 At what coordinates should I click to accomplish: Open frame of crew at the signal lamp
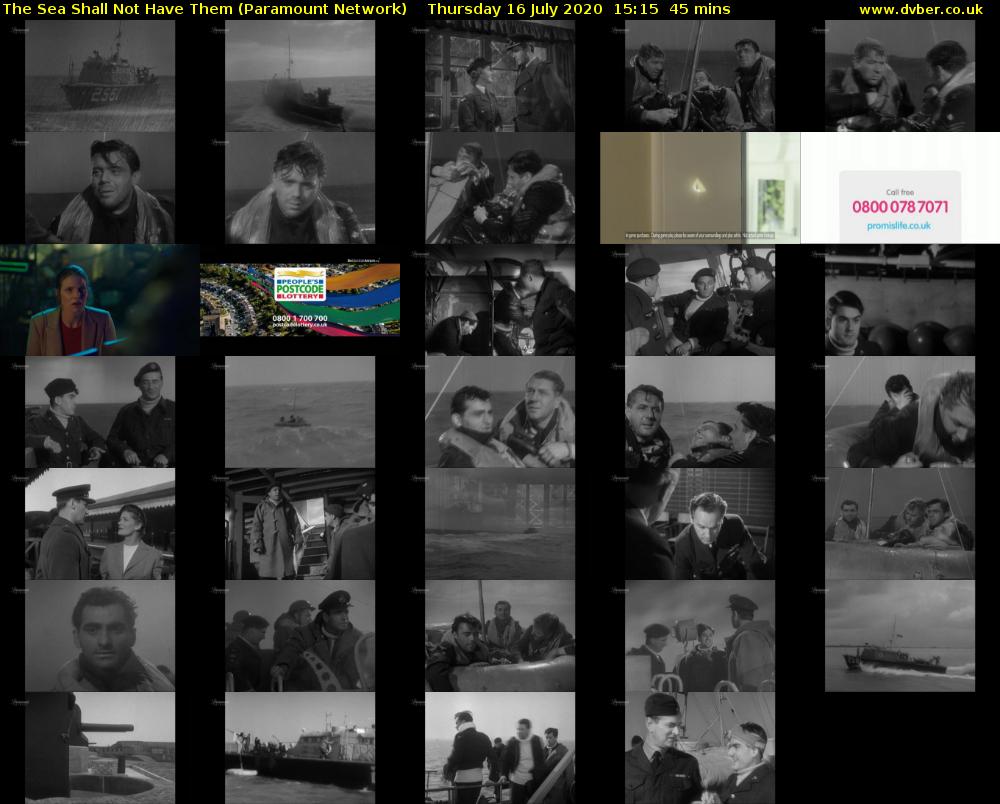coord(700,636)
